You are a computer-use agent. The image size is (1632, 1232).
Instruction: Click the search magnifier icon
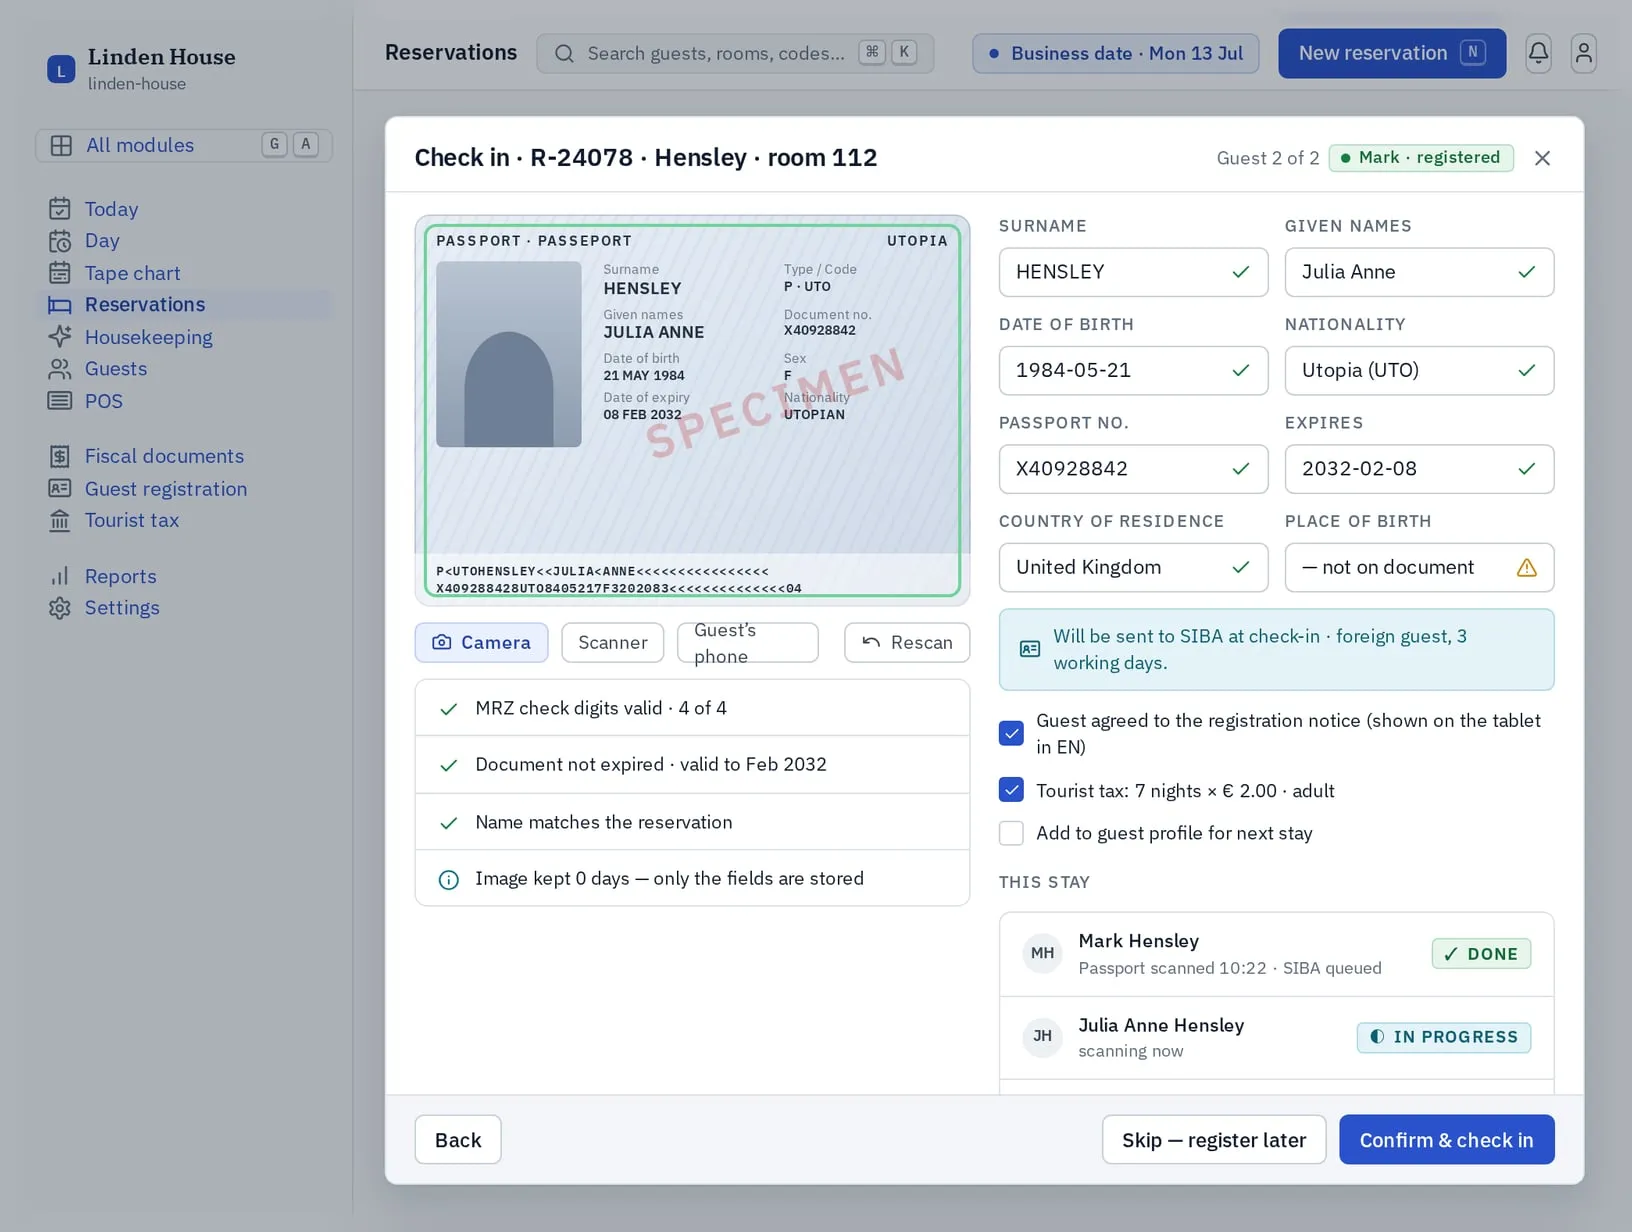564,53
